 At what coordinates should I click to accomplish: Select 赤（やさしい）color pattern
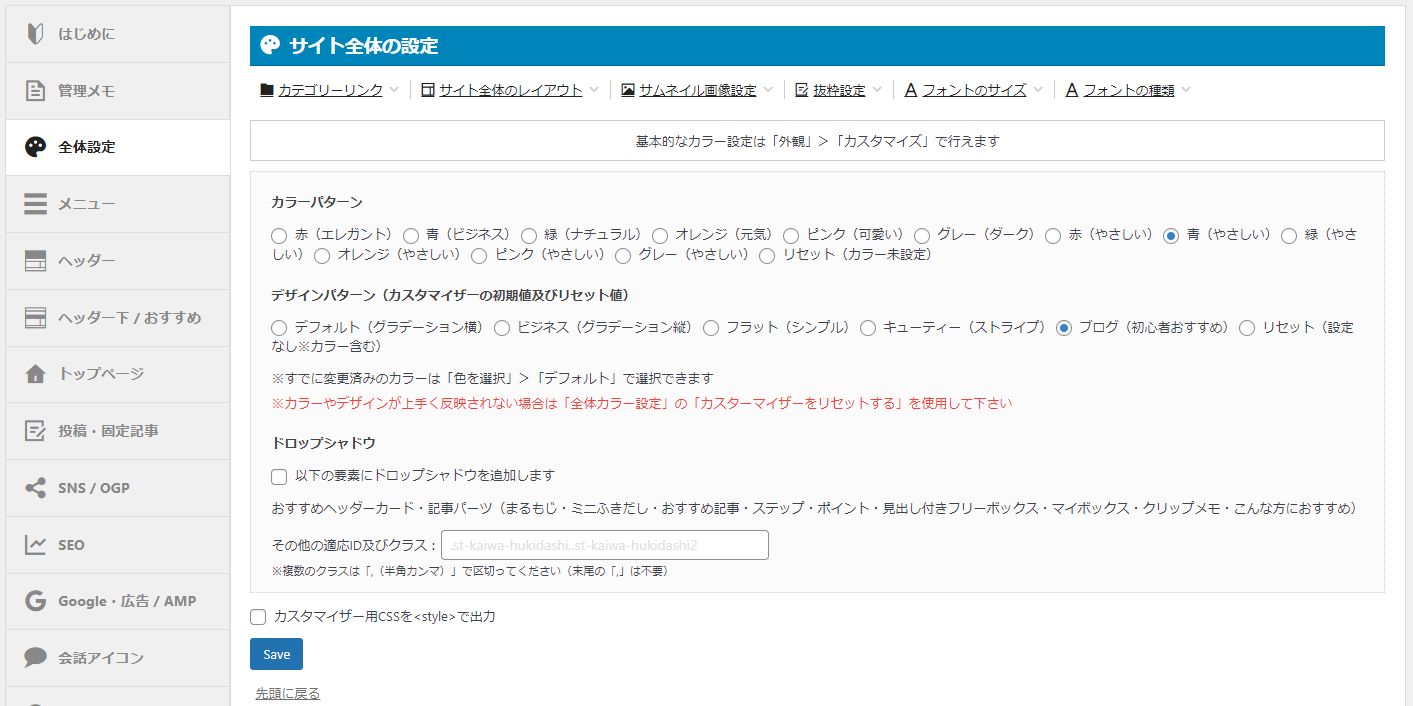pyautogui.click(x=1053, y=236)
